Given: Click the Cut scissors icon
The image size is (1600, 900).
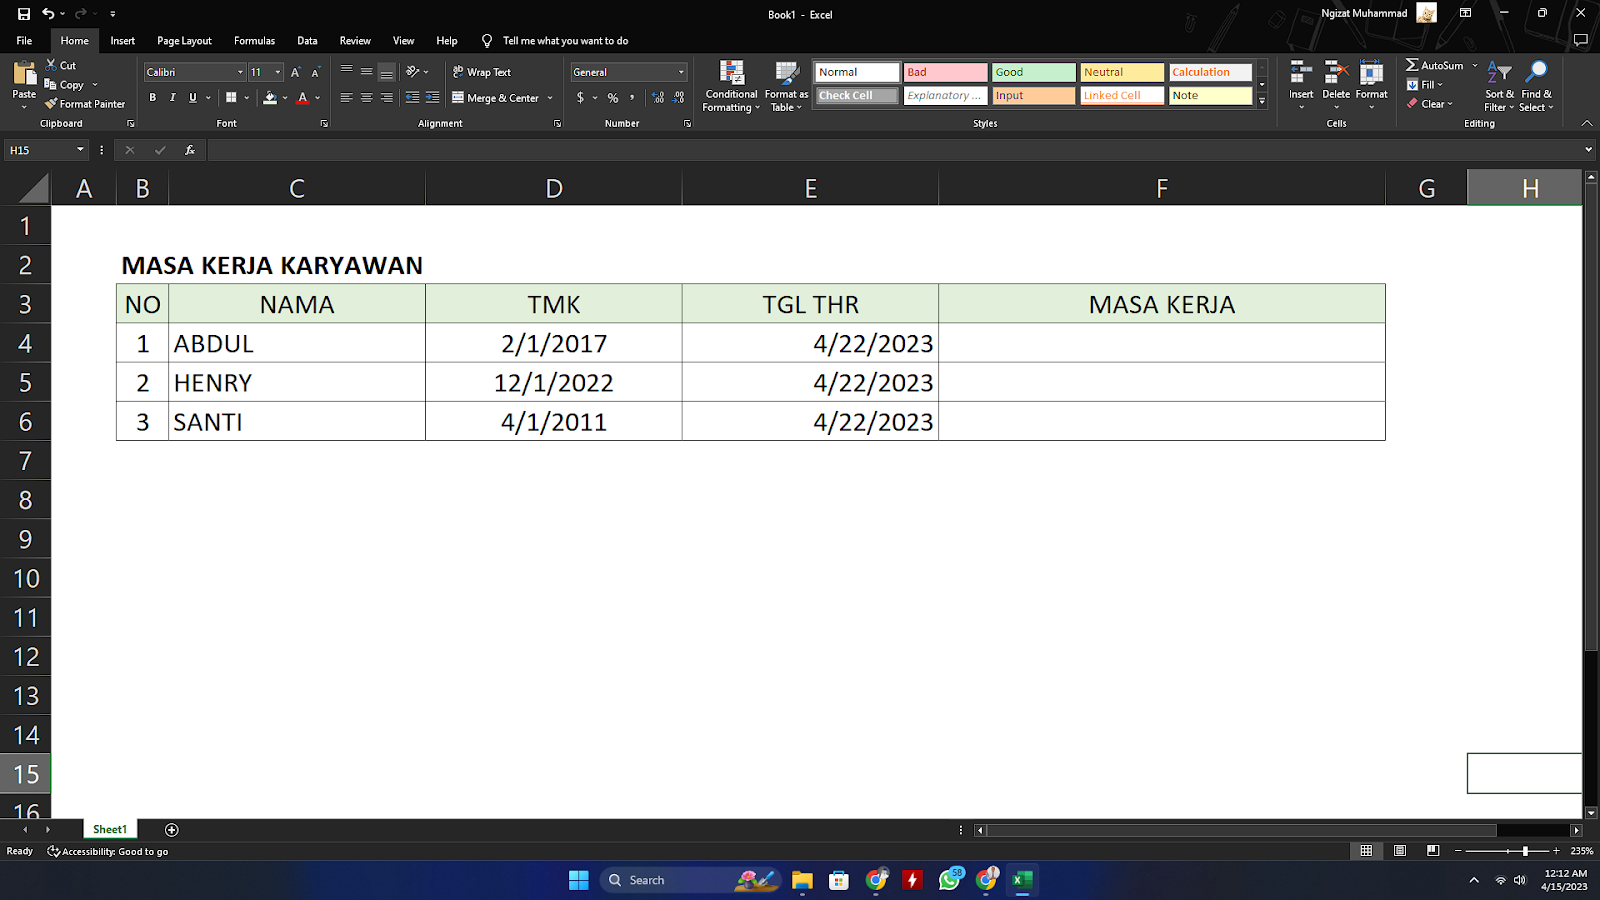Looking at the screenshot, I should click(x=51, y=65).
